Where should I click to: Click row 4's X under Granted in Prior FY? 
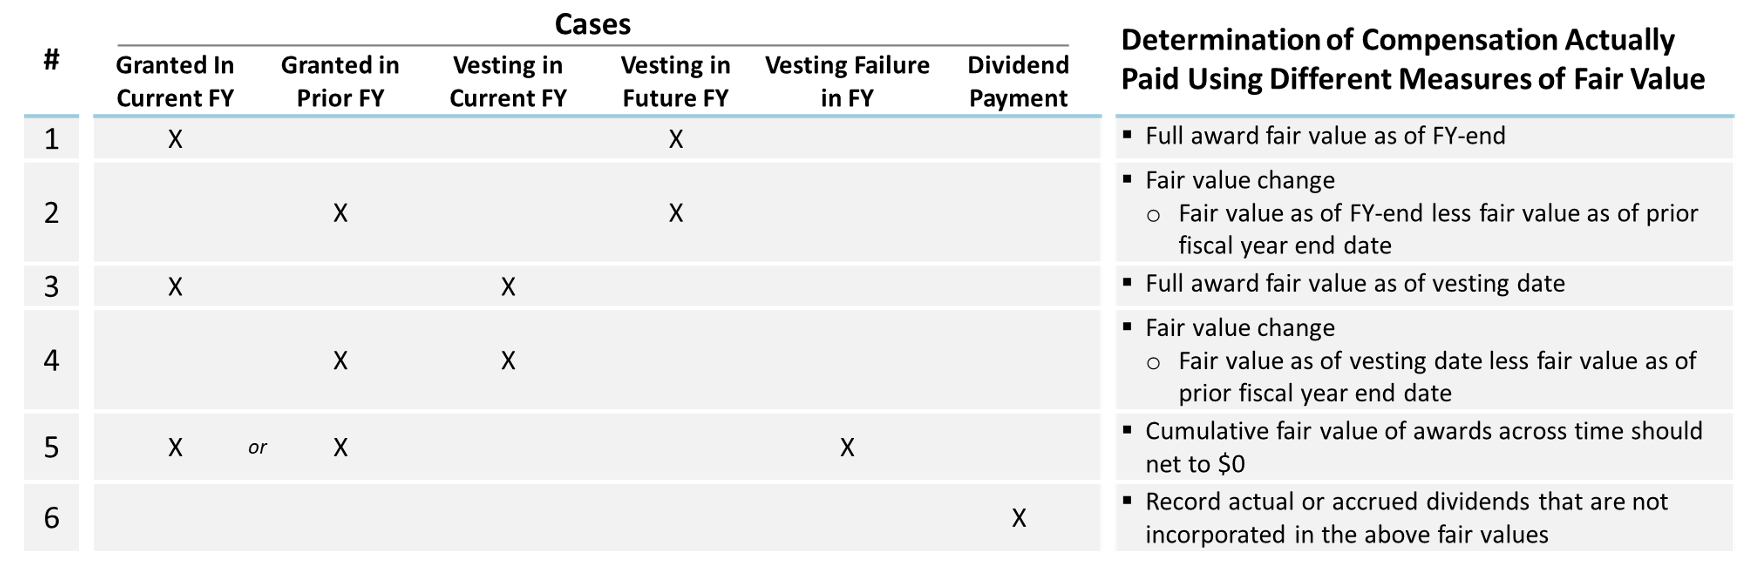pyautogui.click(x=340, y=361)
